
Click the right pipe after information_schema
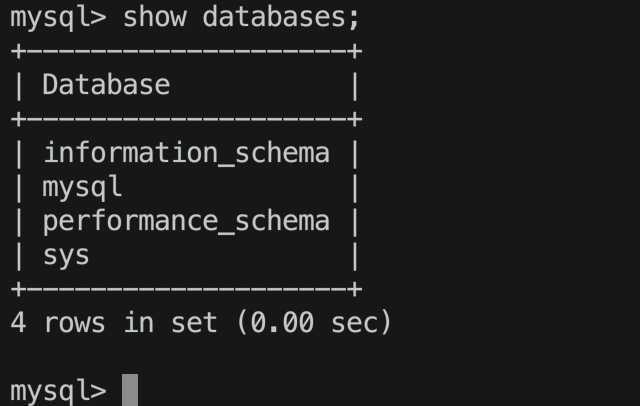(x=355, y=154)
